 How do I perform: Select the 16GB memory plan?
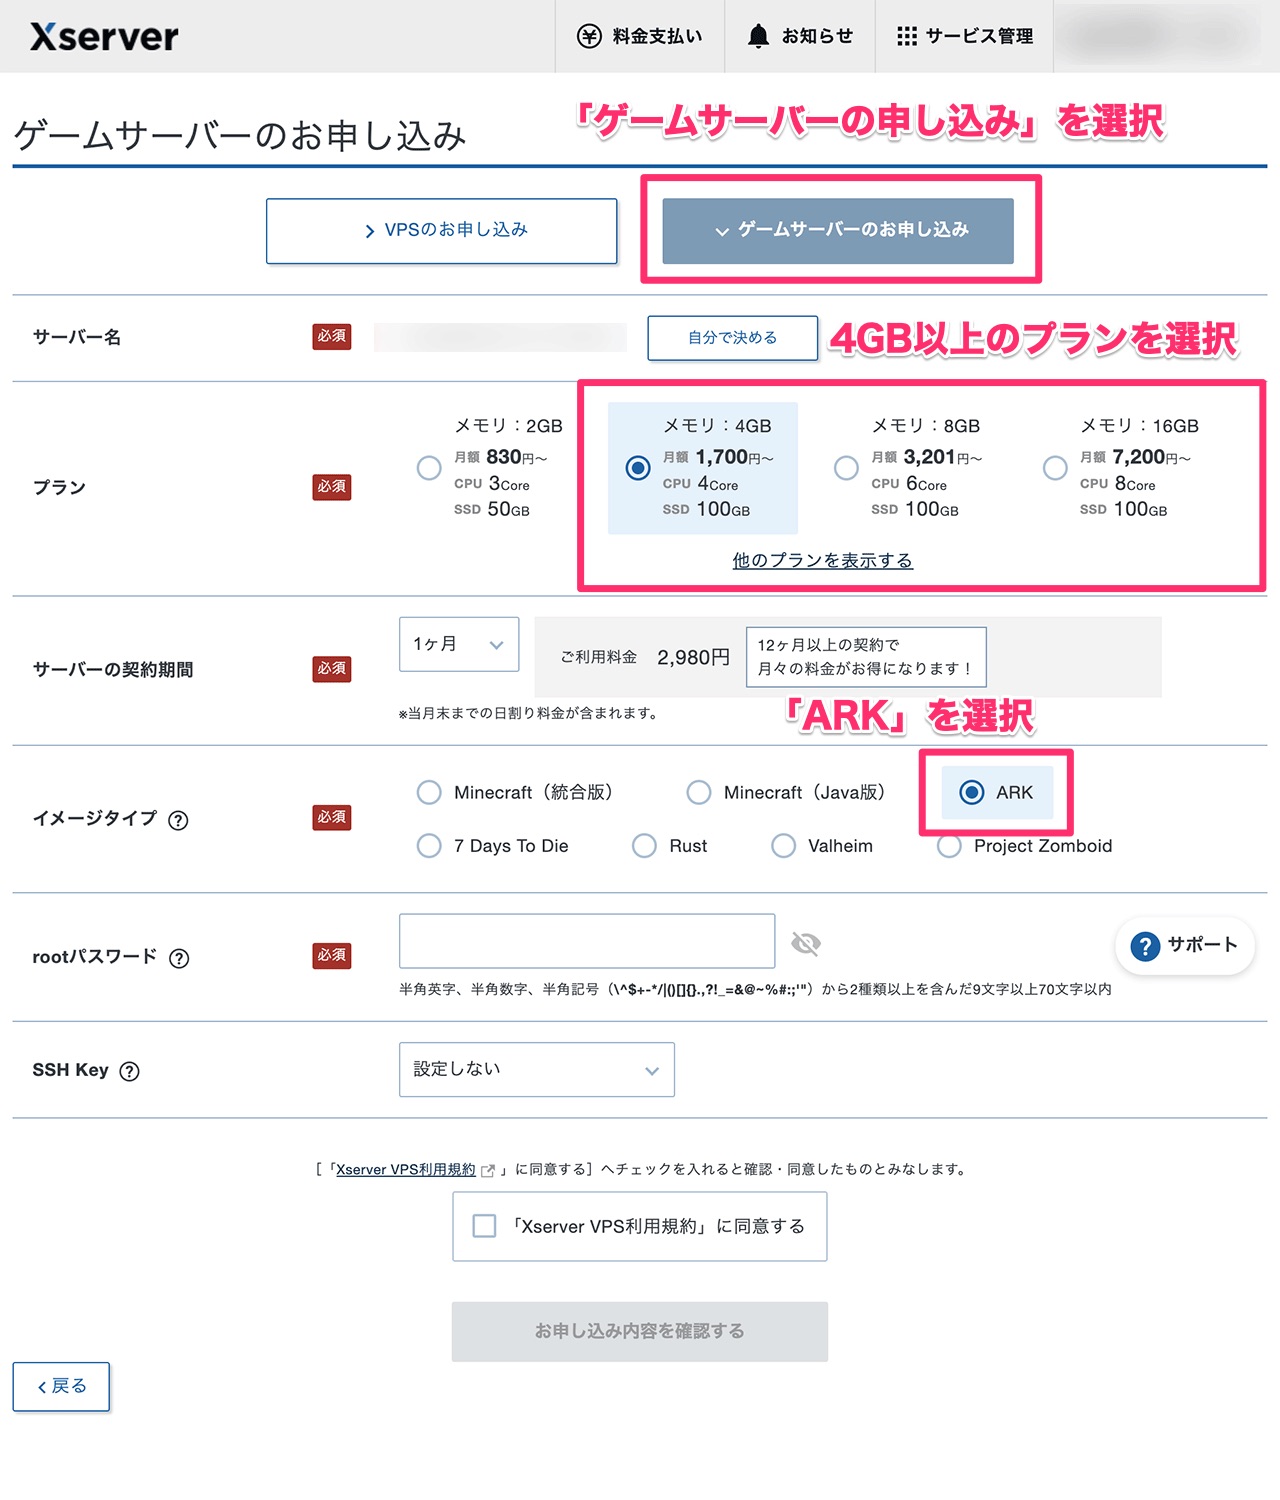pyautogui.click(x=1055, y=467)
